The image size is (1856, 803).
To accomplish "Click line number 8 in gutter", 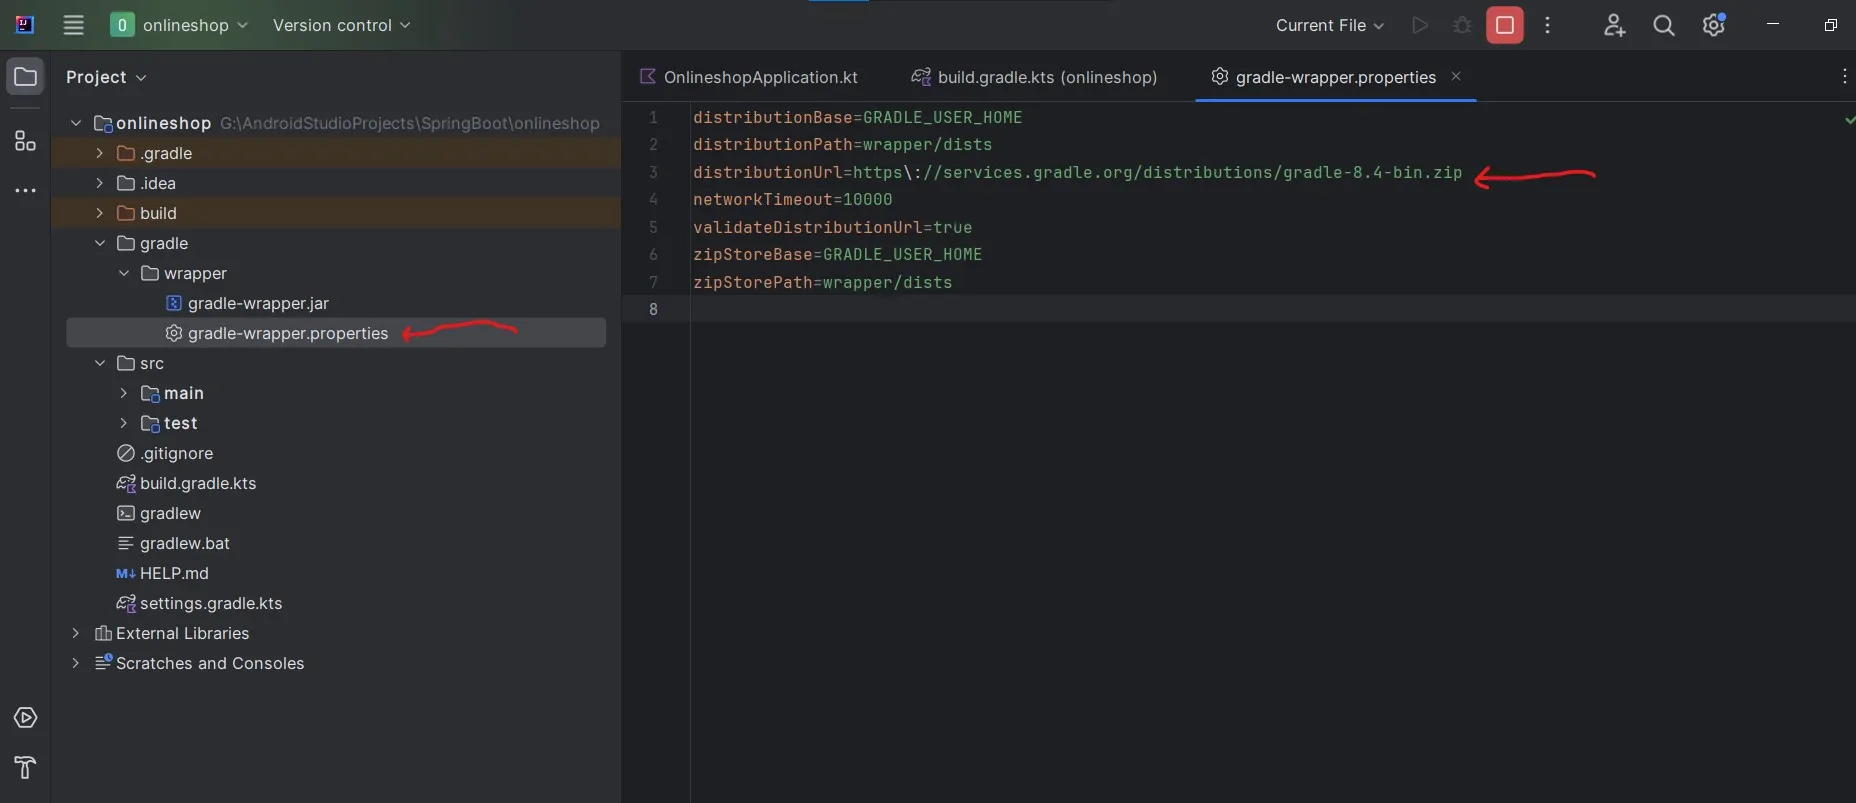I will 653,309.
